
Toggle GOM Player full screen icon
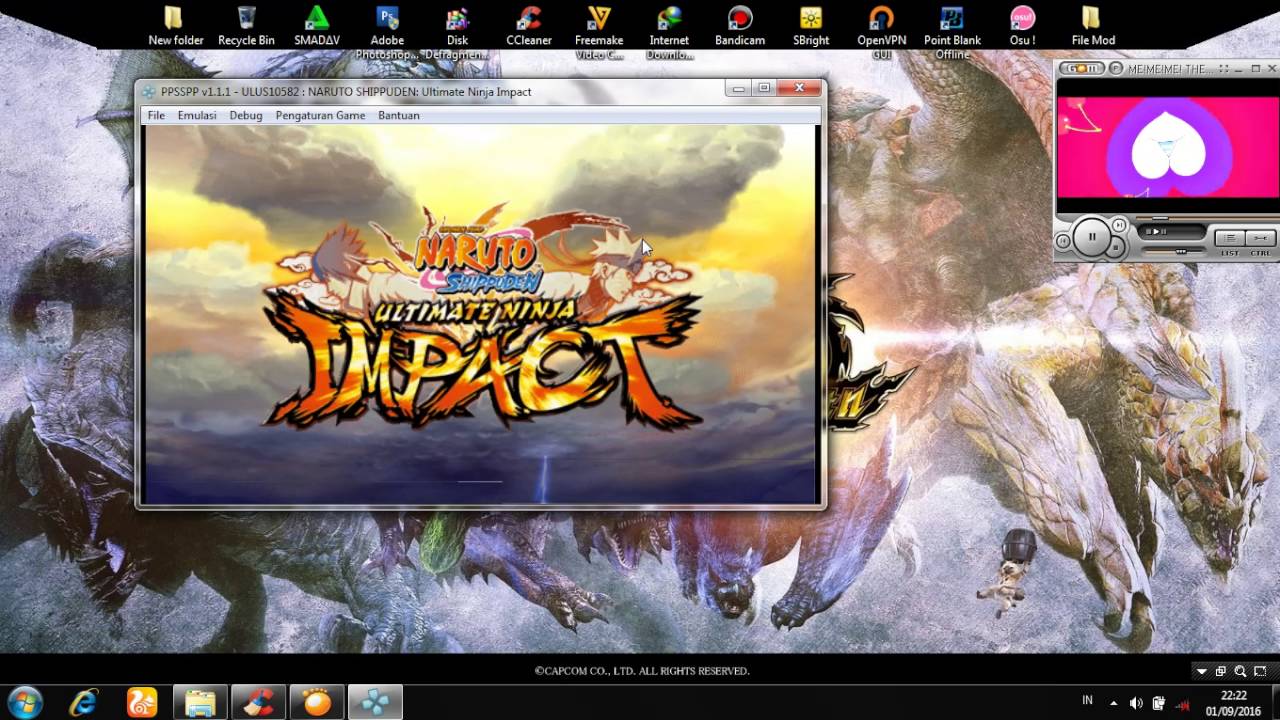pyautogui.click(x=1224, y=68)
